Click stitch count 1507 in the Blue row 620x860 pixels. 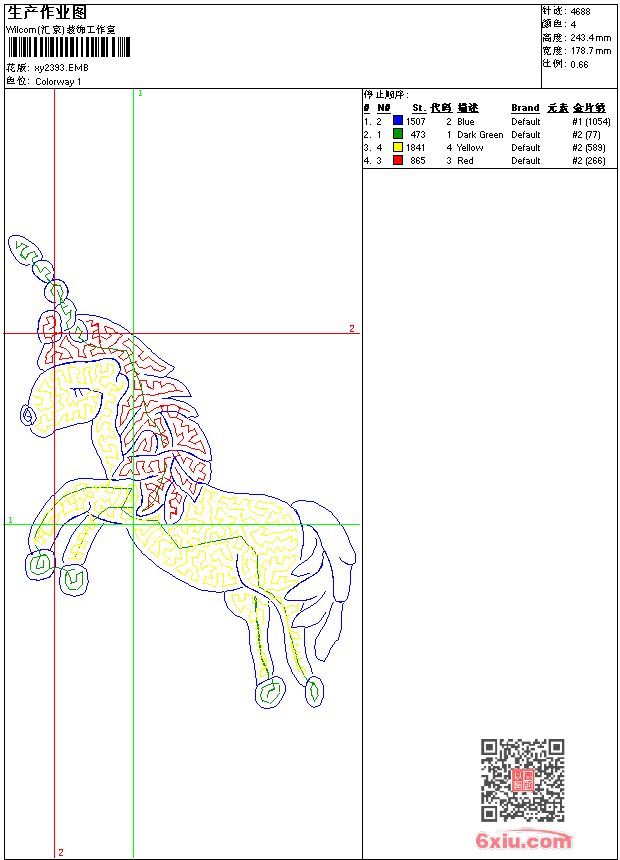pyautogui.click(x=415, y=122)
